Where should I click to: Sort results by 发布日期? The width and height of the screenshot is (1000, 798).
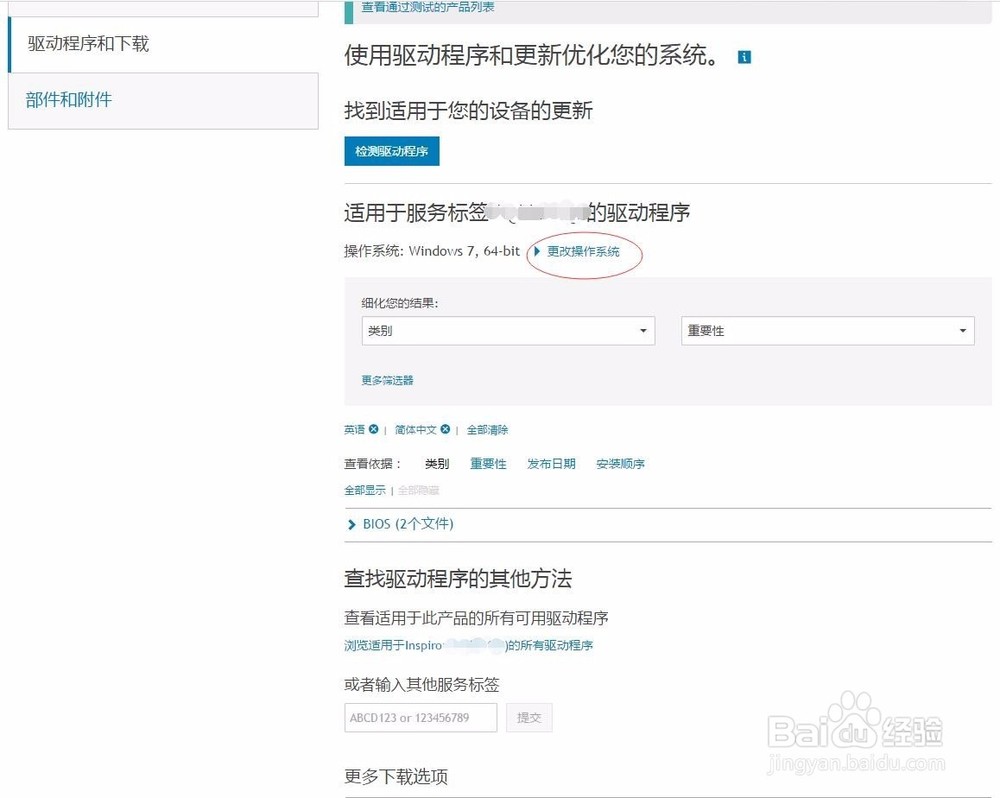tap(551, 463)
